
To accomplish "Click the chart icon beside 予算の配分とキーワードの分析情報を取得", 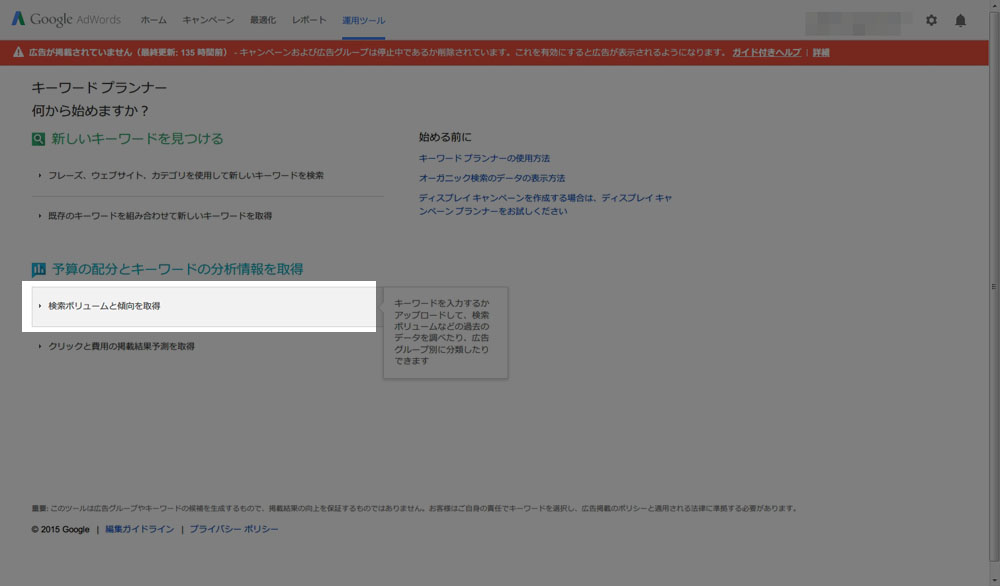I will 38,269.
